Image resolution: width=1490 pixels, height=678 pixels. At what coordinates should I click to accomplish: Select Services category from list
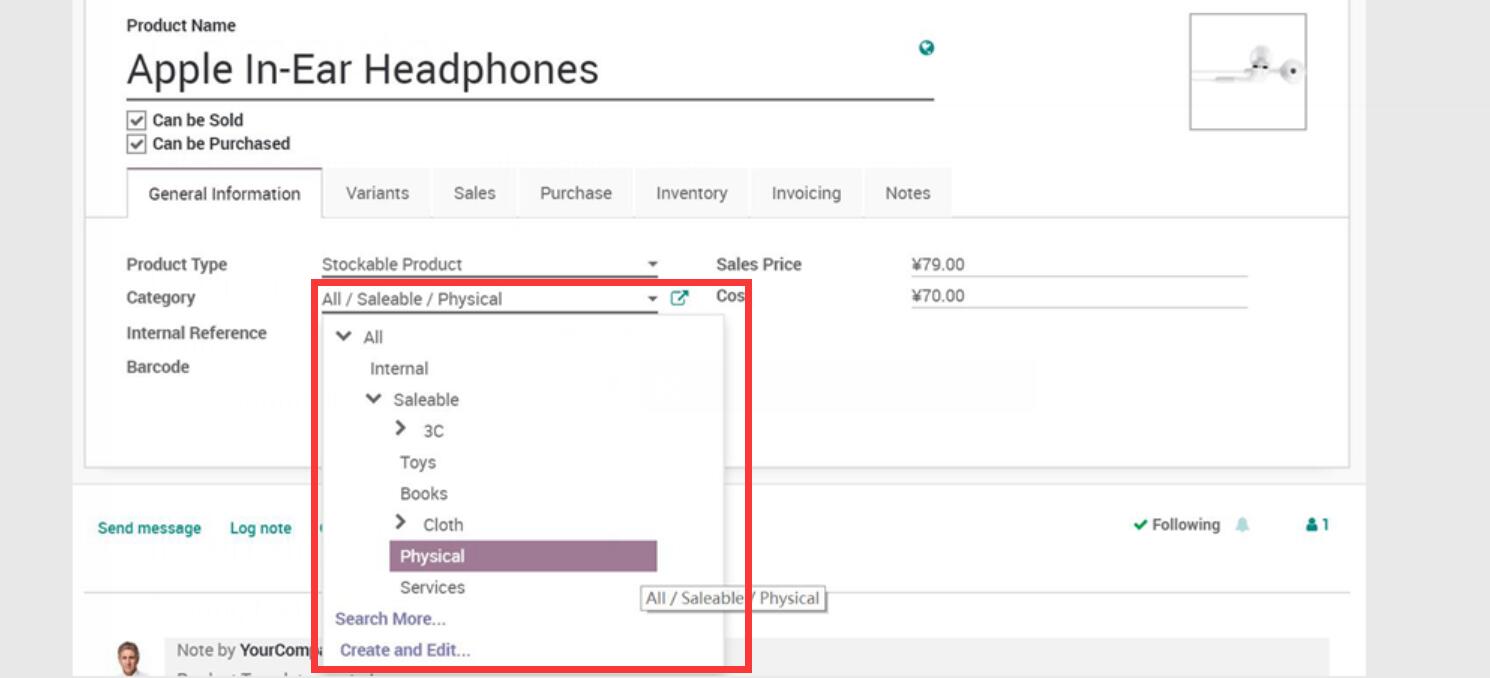click(x=432, y=588)
